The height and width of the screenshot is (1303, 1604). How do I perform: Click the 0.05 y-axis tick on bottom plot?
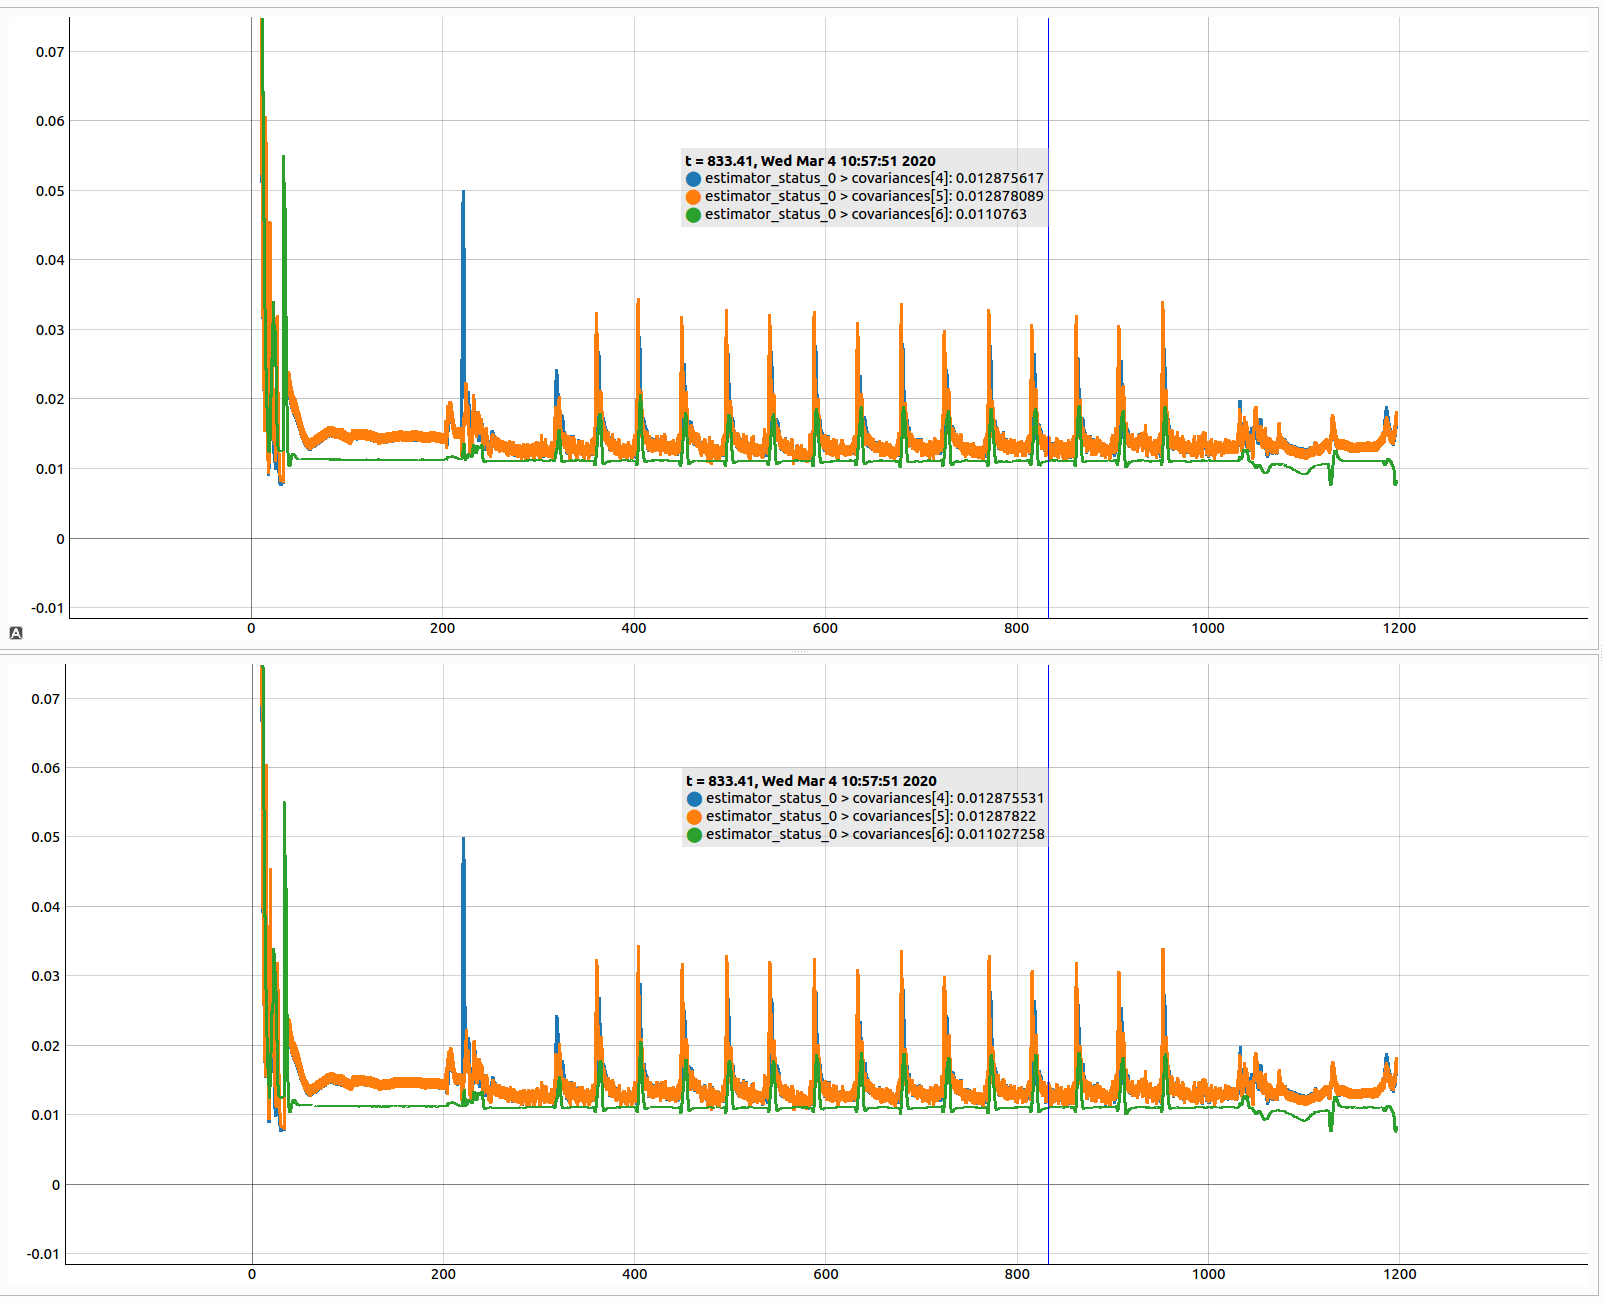tap(45, 838)
